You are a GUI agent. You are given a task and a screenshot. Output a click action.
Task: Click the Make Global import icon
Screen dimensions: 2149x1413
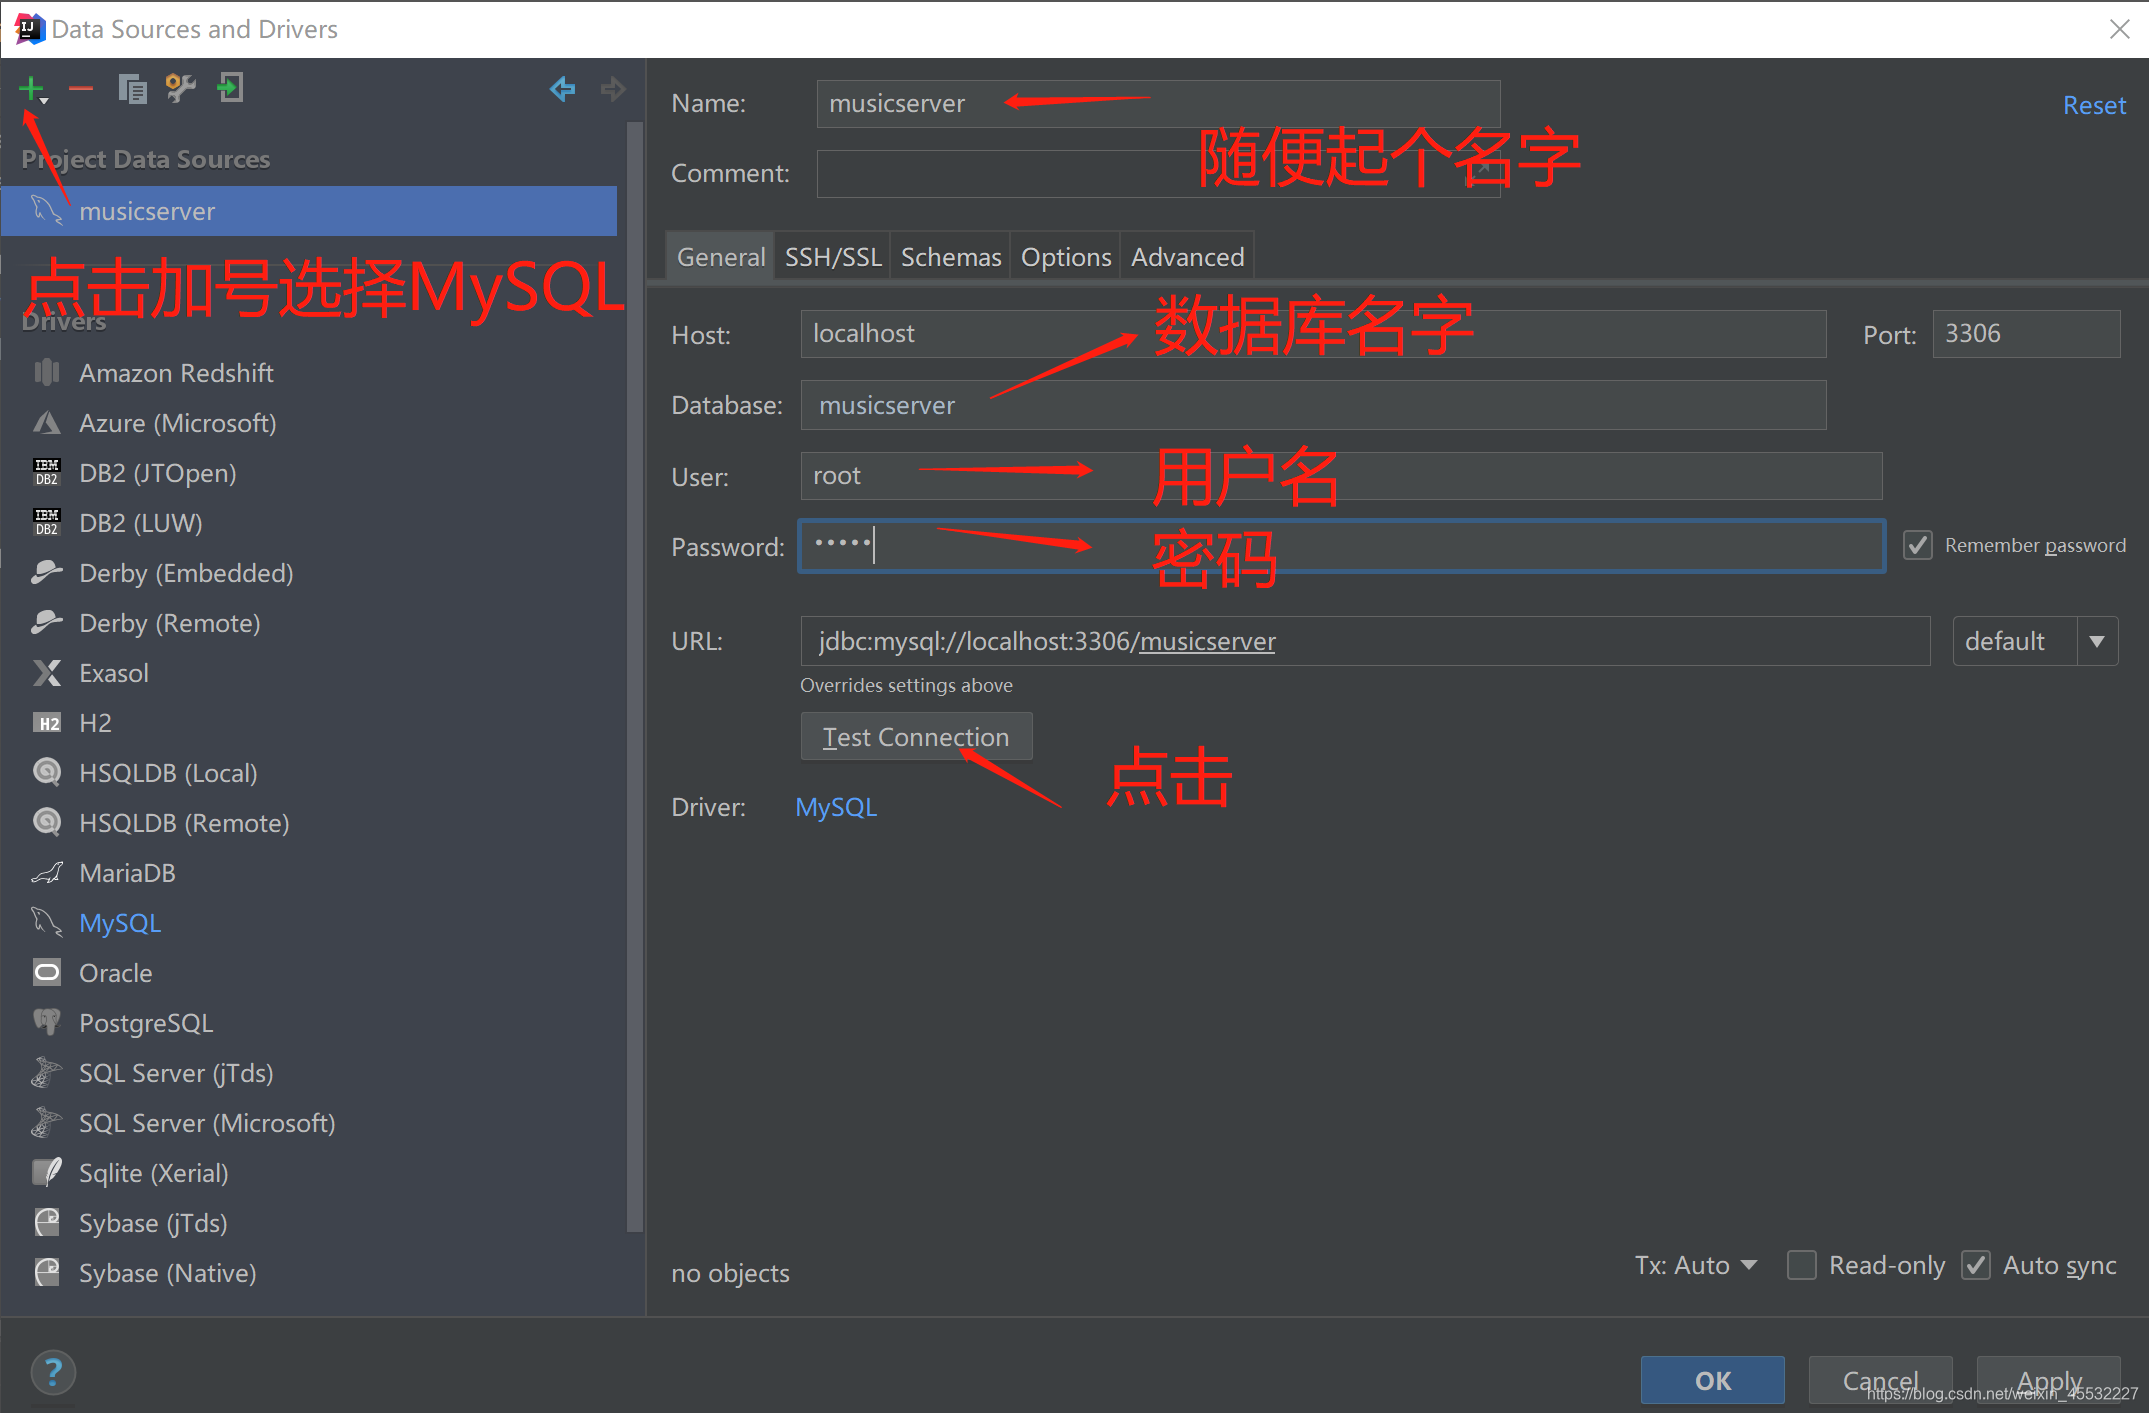(230, 88)
